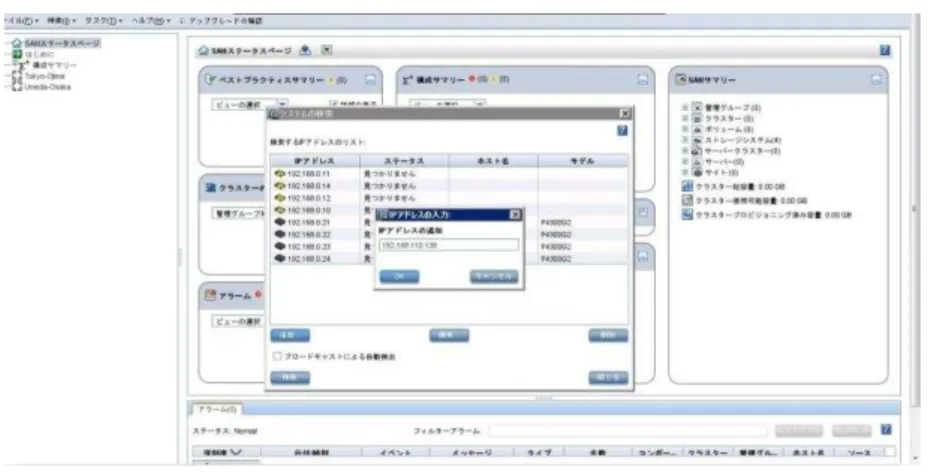
Task: Expand the ストレージシステム node in SANサマリー
Action: (x=685, y=140)
